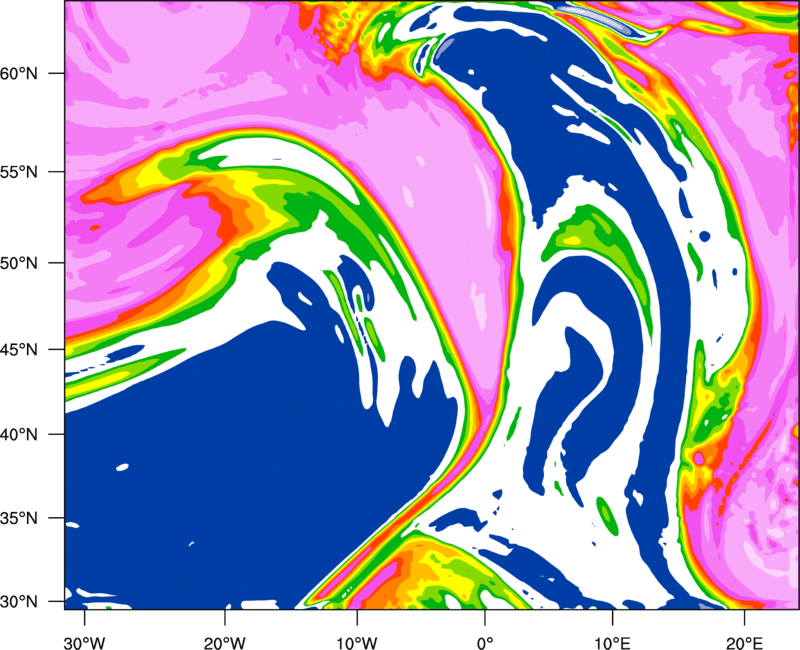Click the 50°N latitude label
800x650 pixels.
click(19, 263)
